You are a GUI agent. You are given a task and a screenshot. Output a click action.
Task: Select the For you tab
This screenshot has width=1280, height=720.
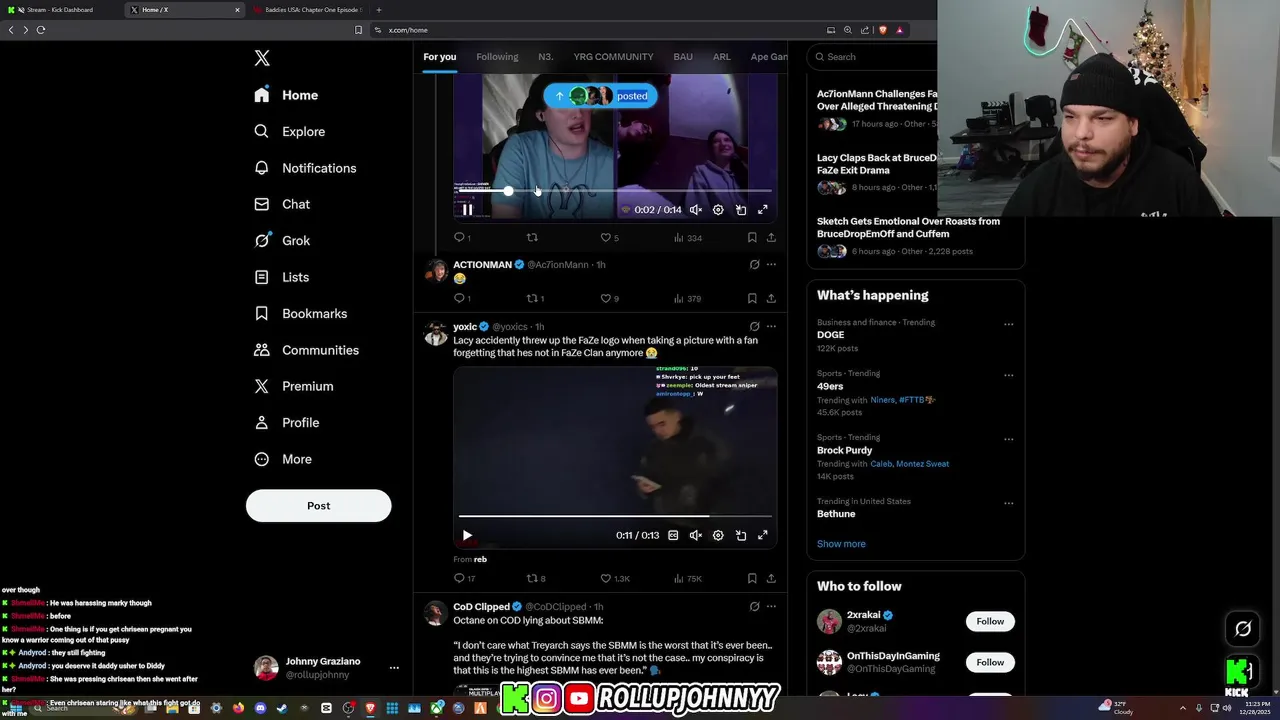tap(440, 57)
